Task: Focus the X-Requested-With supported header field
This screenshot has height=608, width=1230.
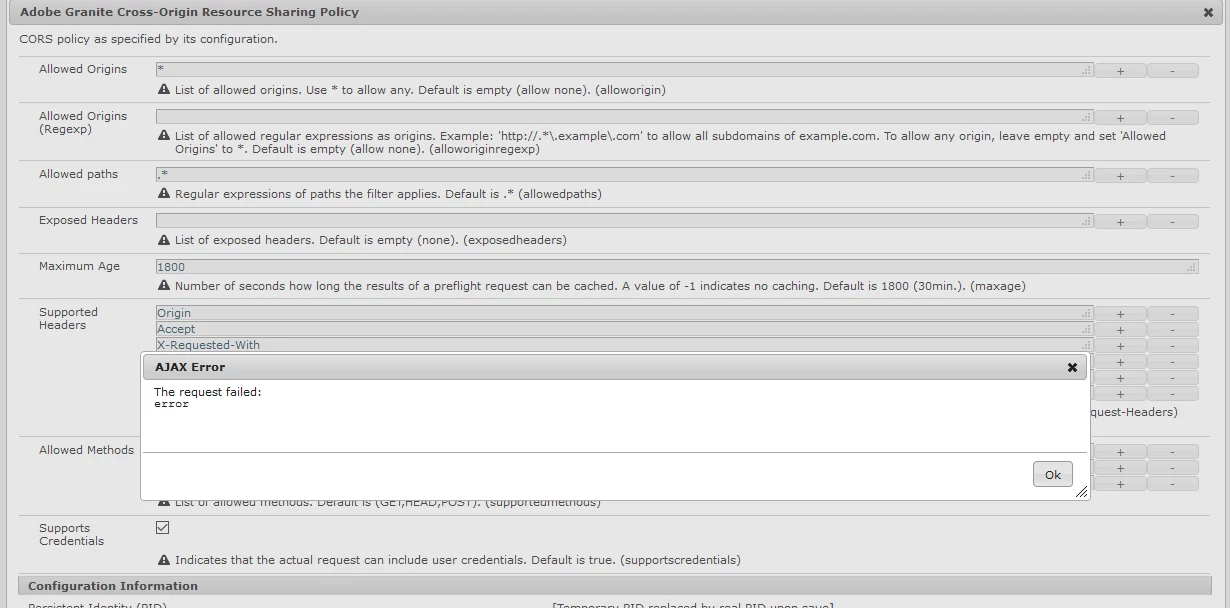Action: click(624, 345)
